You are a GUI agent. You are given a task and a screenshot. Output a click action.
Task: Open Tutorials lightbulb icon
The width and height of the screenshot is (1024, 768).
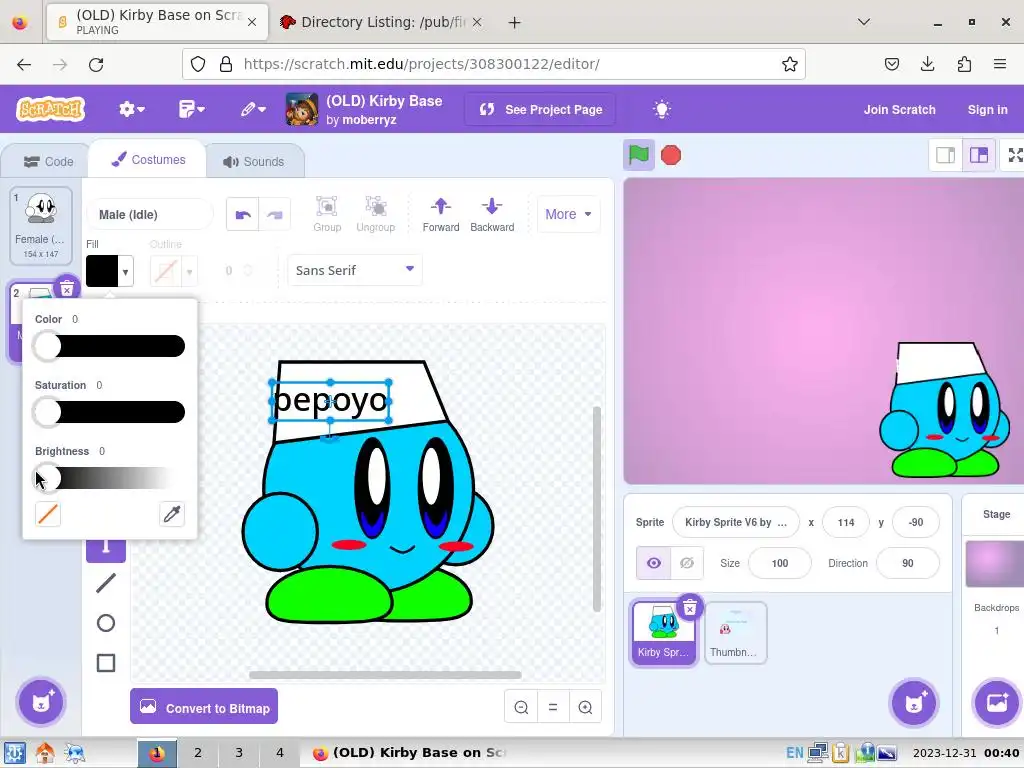coord(662,109)
